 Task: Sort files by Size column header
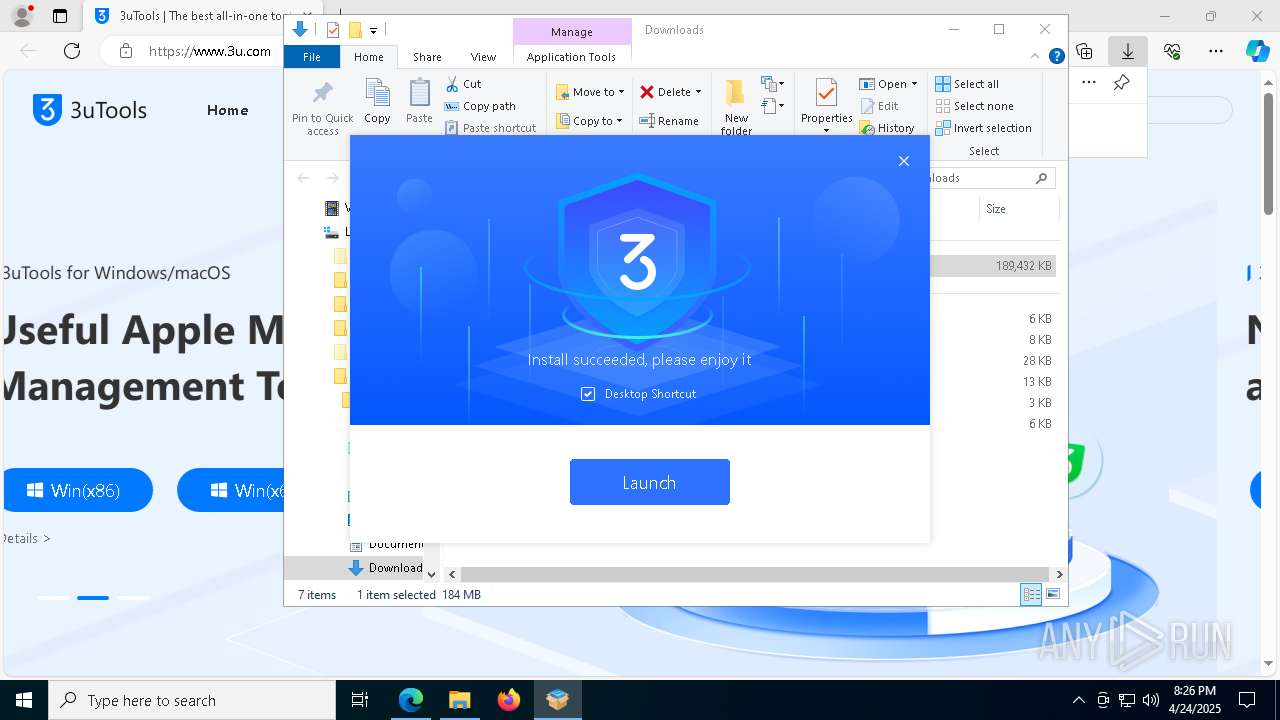[x=996, y=209]
